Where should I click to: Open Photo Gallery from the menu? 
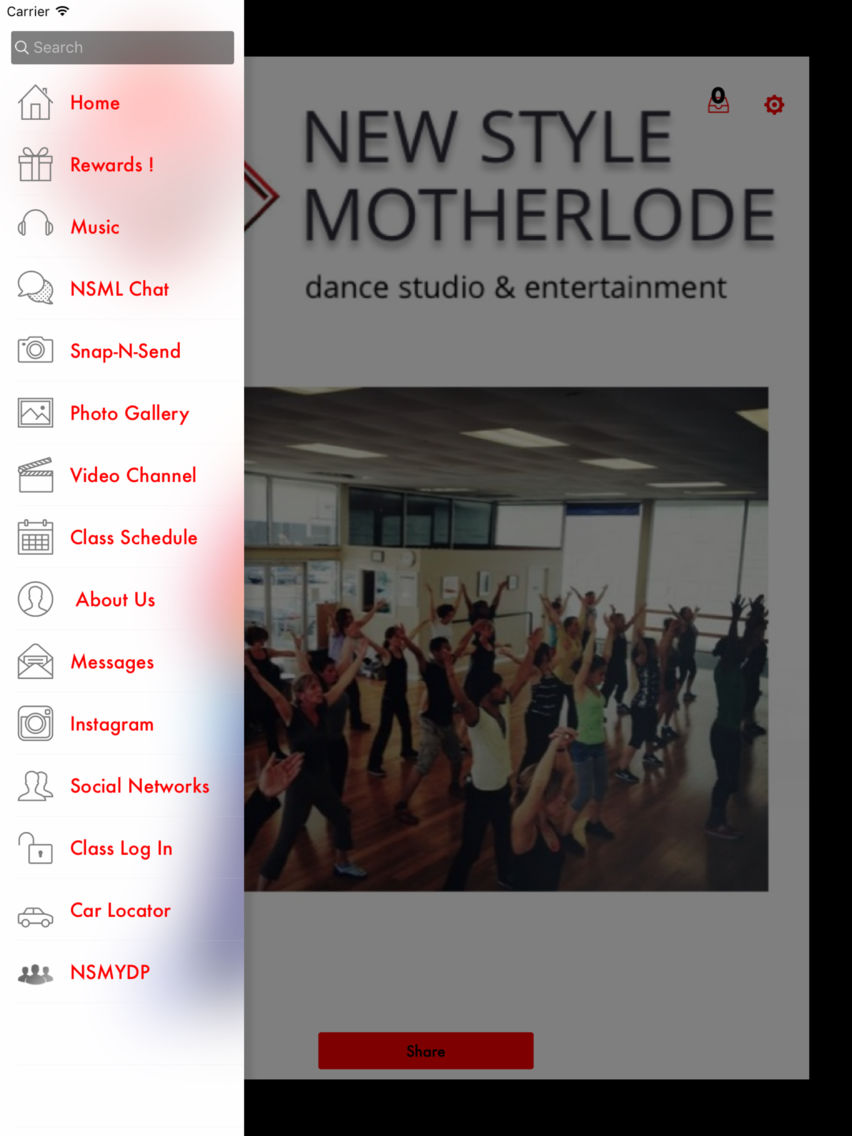click(130, 414)
